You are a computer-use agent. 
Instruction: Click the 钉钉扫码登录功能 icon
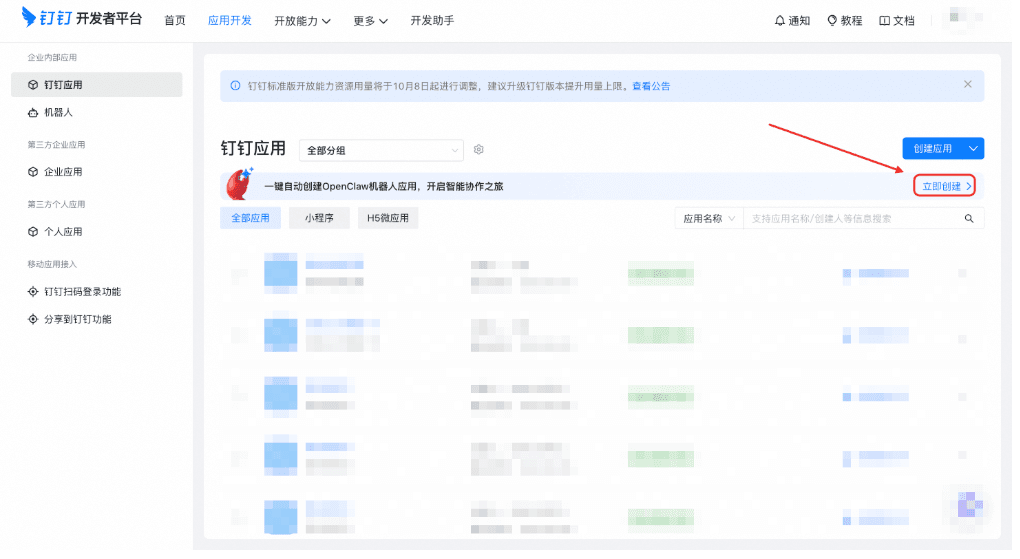(33, 293)
